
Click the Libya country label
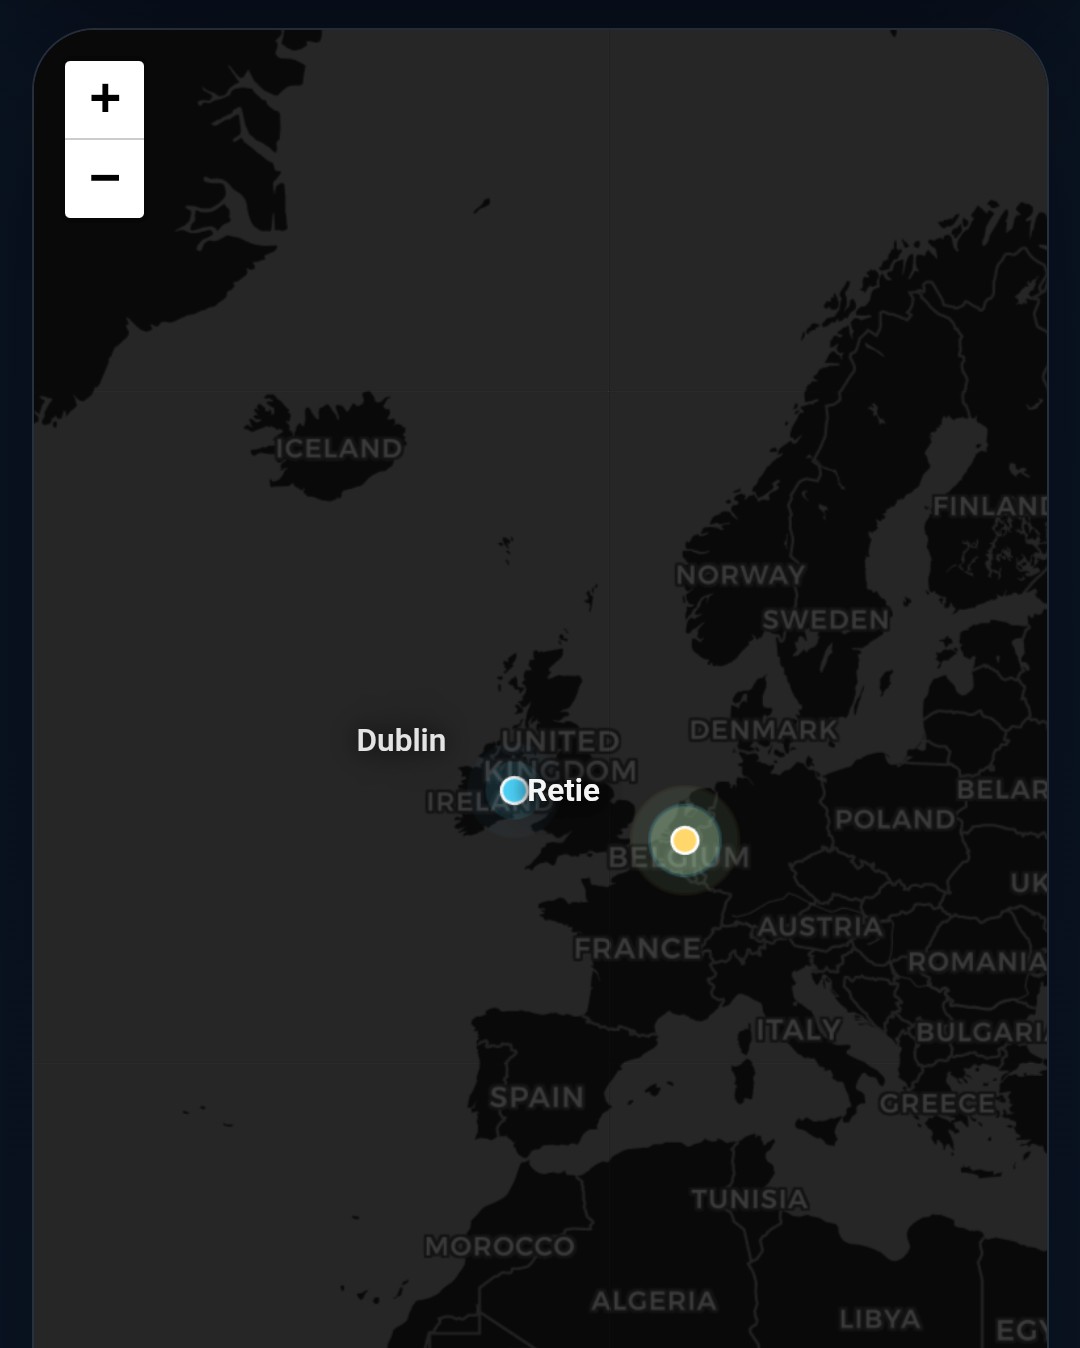pyautogui.click(x=880, y=1319)
